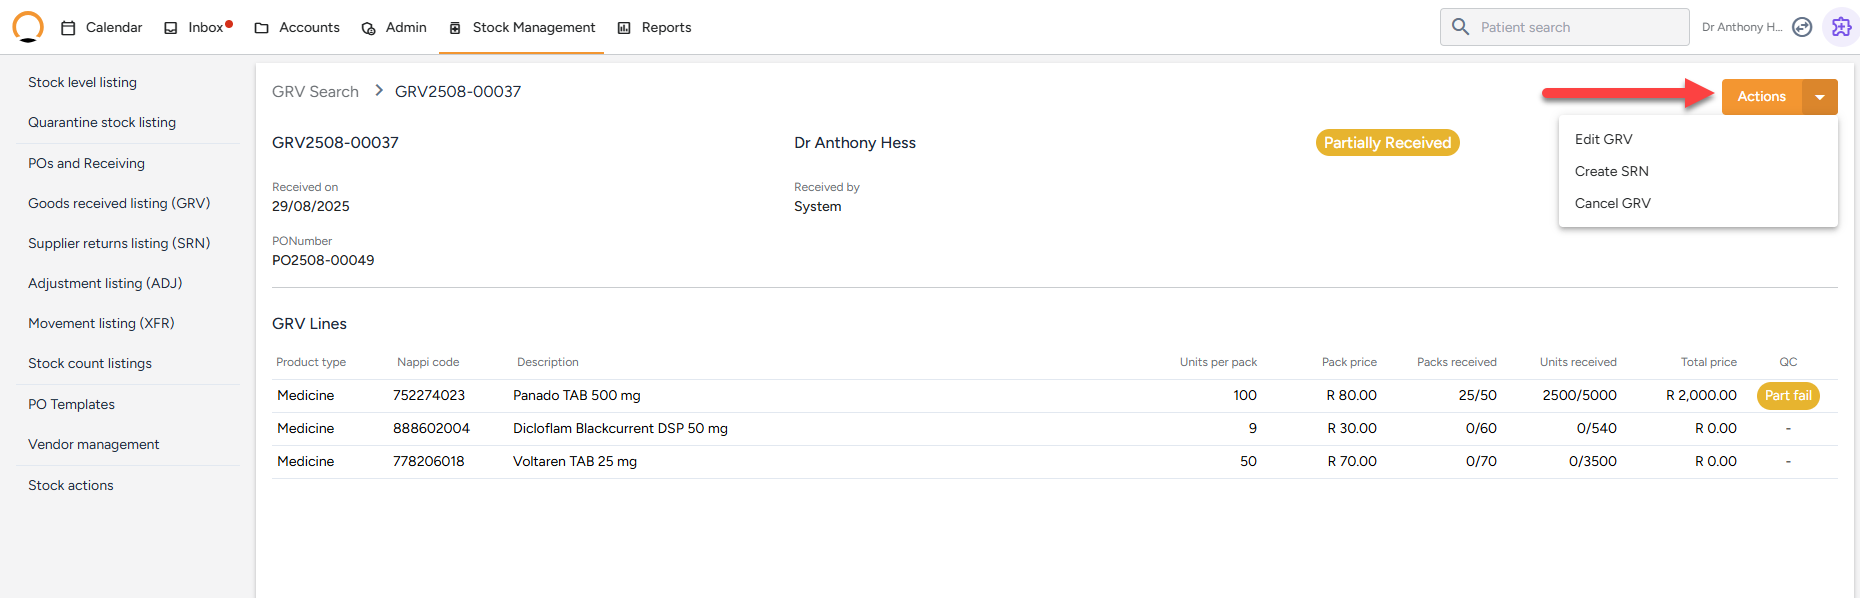This screenshot has width=1860, height=598.
Task: Open Supplier returns listing (SRN)
Action: (119, 243)
